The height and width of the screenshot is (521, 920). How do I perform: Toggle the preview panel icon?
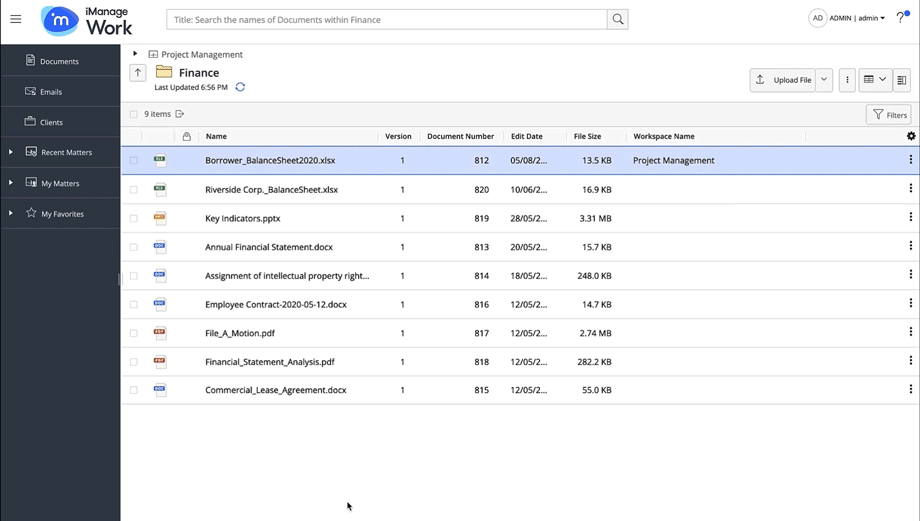pos(901,80)
